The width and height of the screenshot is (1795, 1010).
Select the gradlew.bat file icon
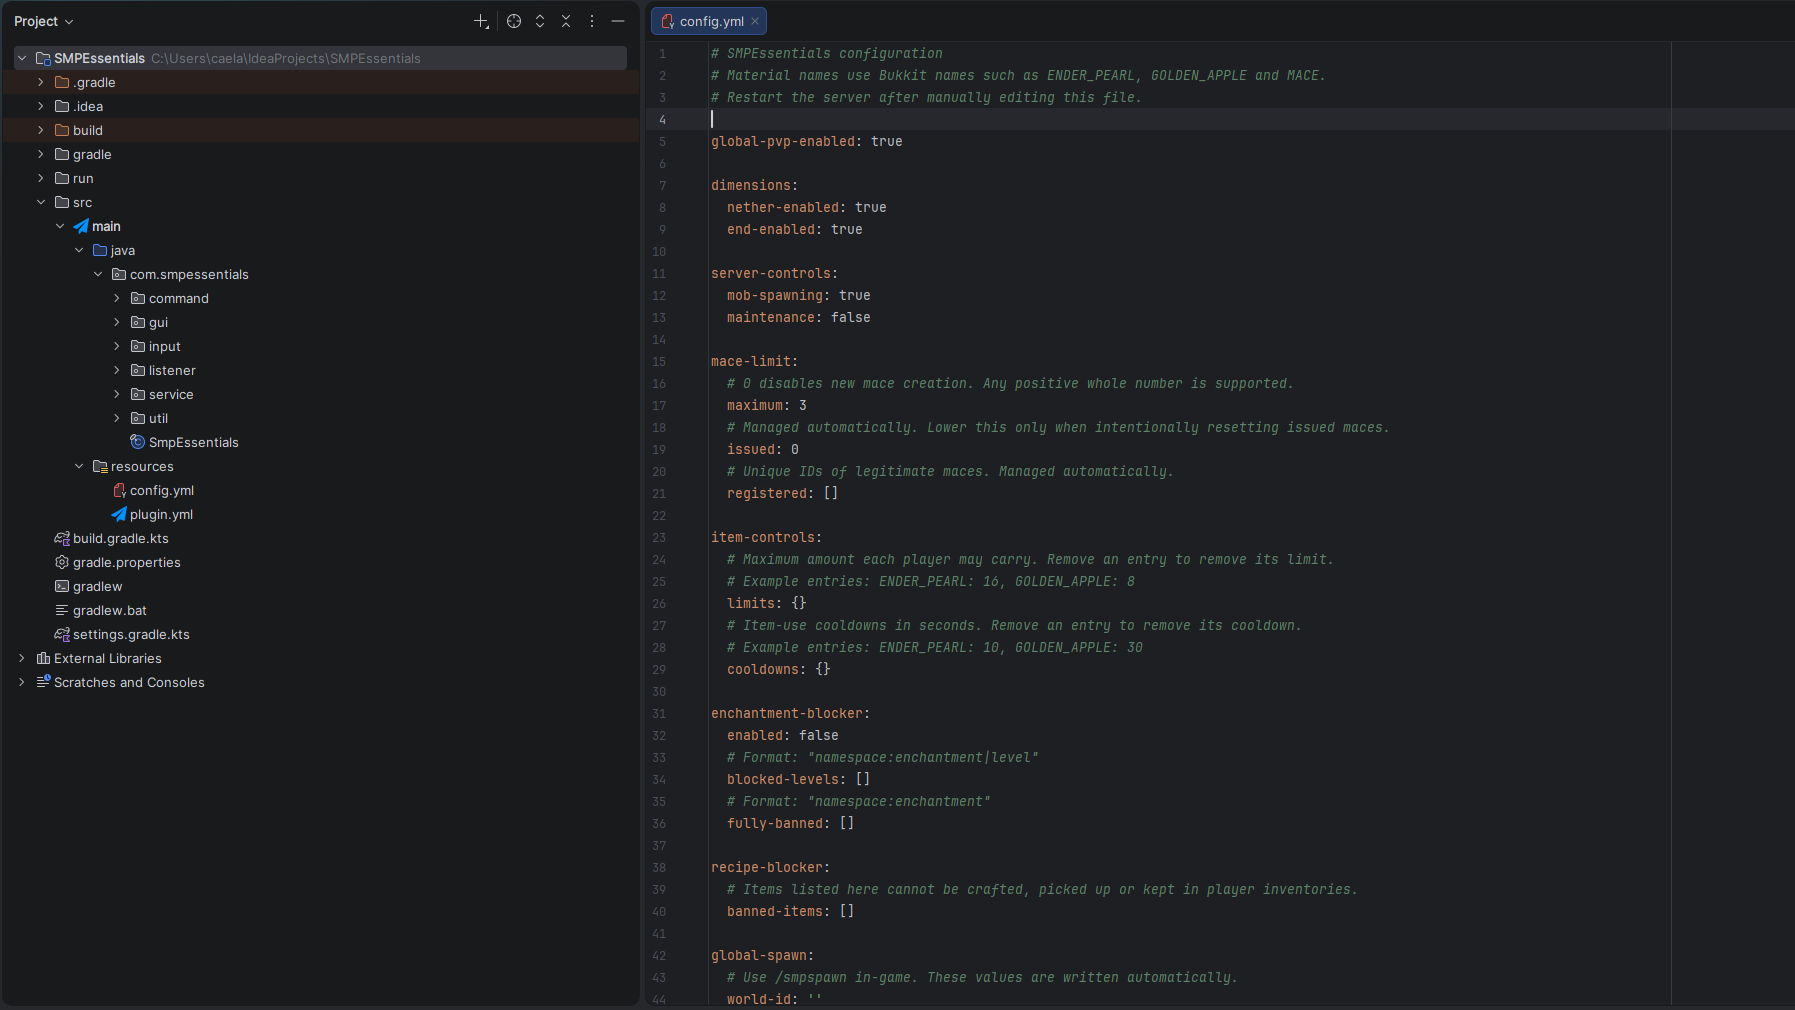[x=62, y=610]
